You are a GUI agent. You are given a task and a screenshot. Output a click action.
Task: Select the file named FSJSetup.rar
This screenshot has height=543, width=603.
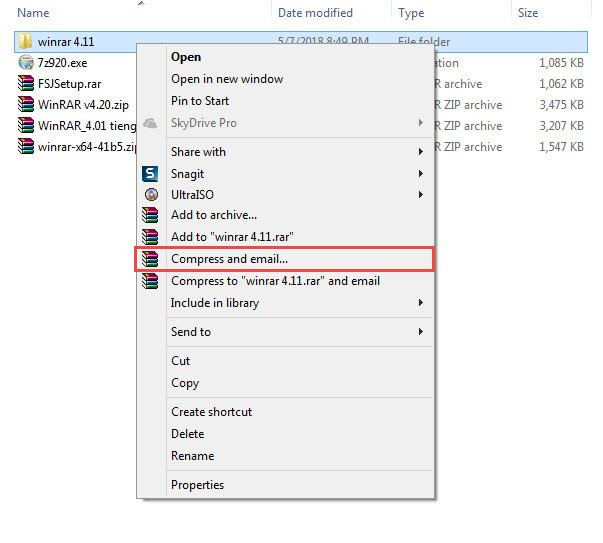pos(70,84)
